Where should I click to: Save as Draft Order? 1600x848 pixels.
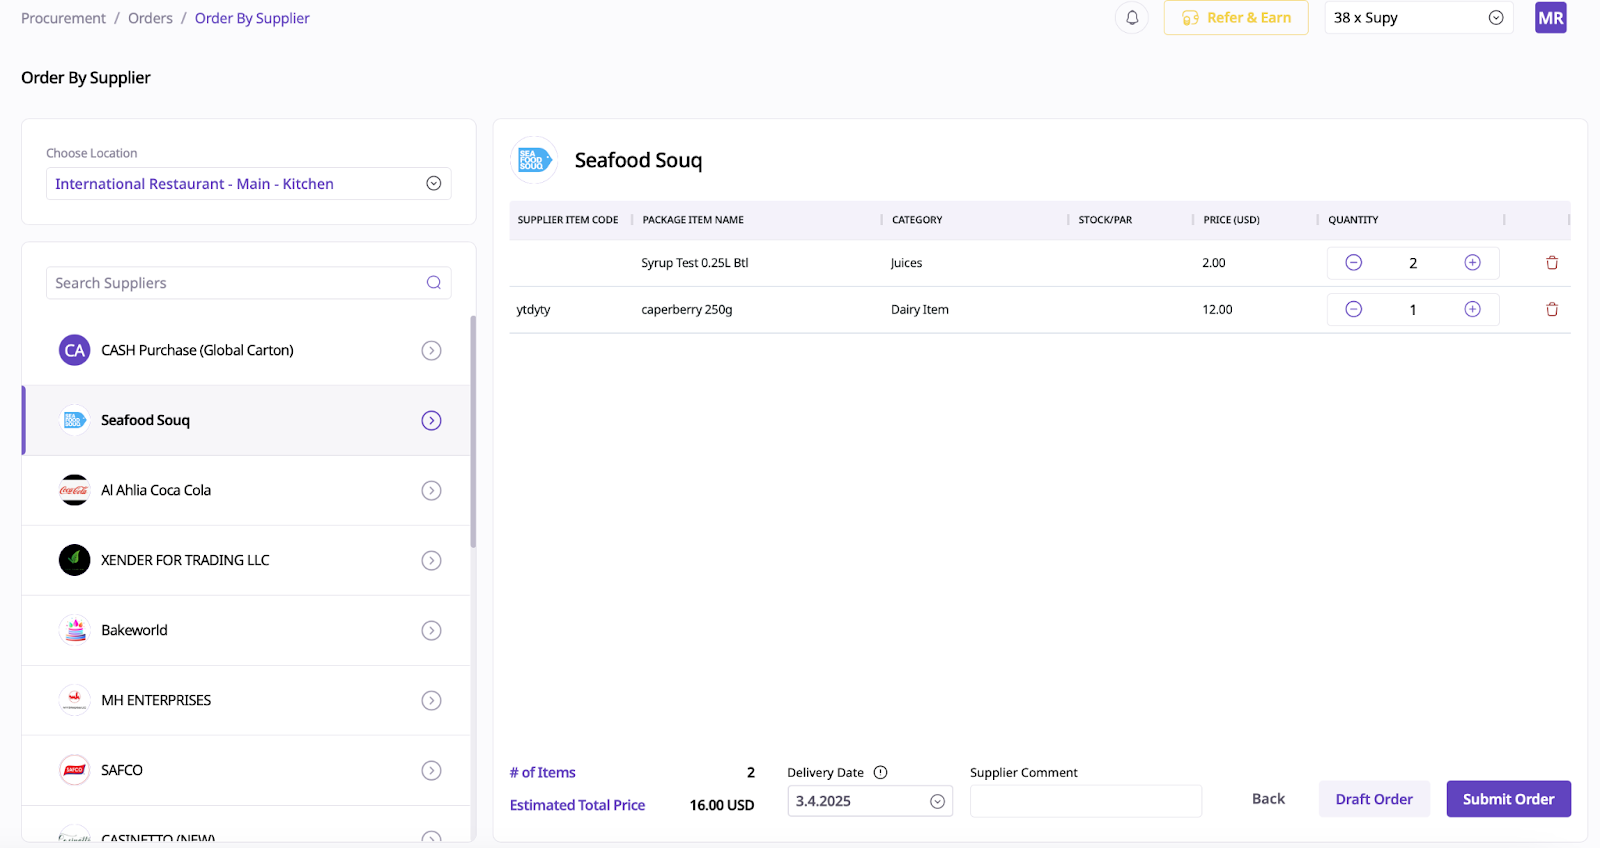point(1373,799)
